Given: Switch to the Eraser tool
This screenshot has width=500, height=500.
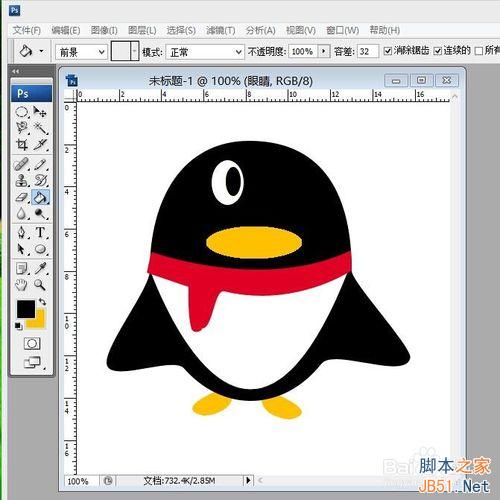Looking at the screenshot, I should pos(22,197).
